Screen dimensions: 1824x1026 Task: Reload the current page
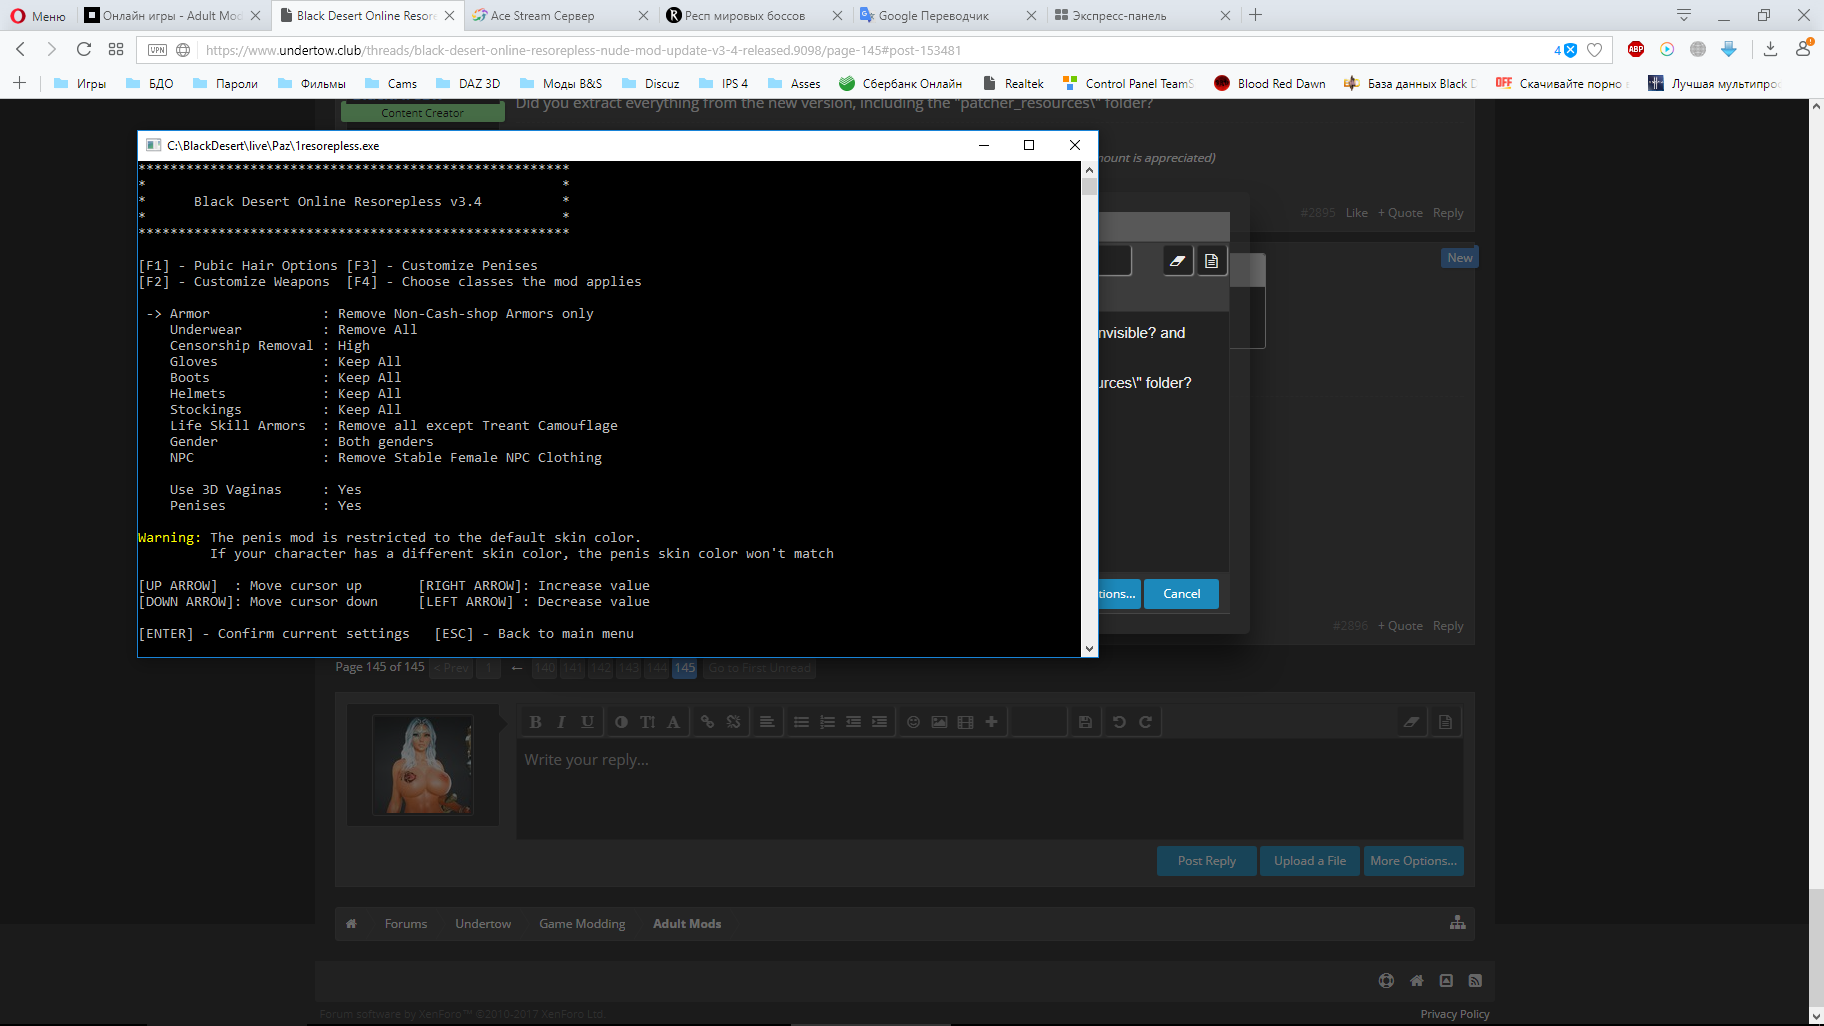[x=84, y=49]
